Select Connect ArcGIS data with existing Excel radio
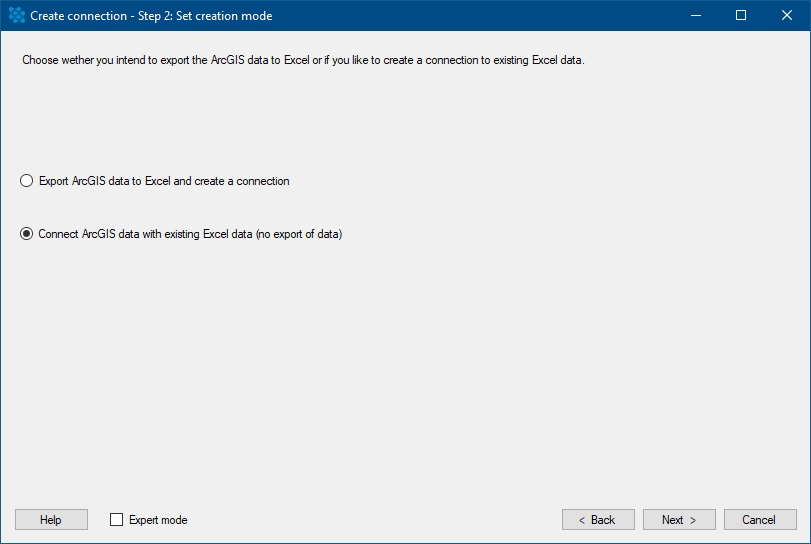This screenshot has width=811, height=544. pyautogui.click(x=26, y=234)
